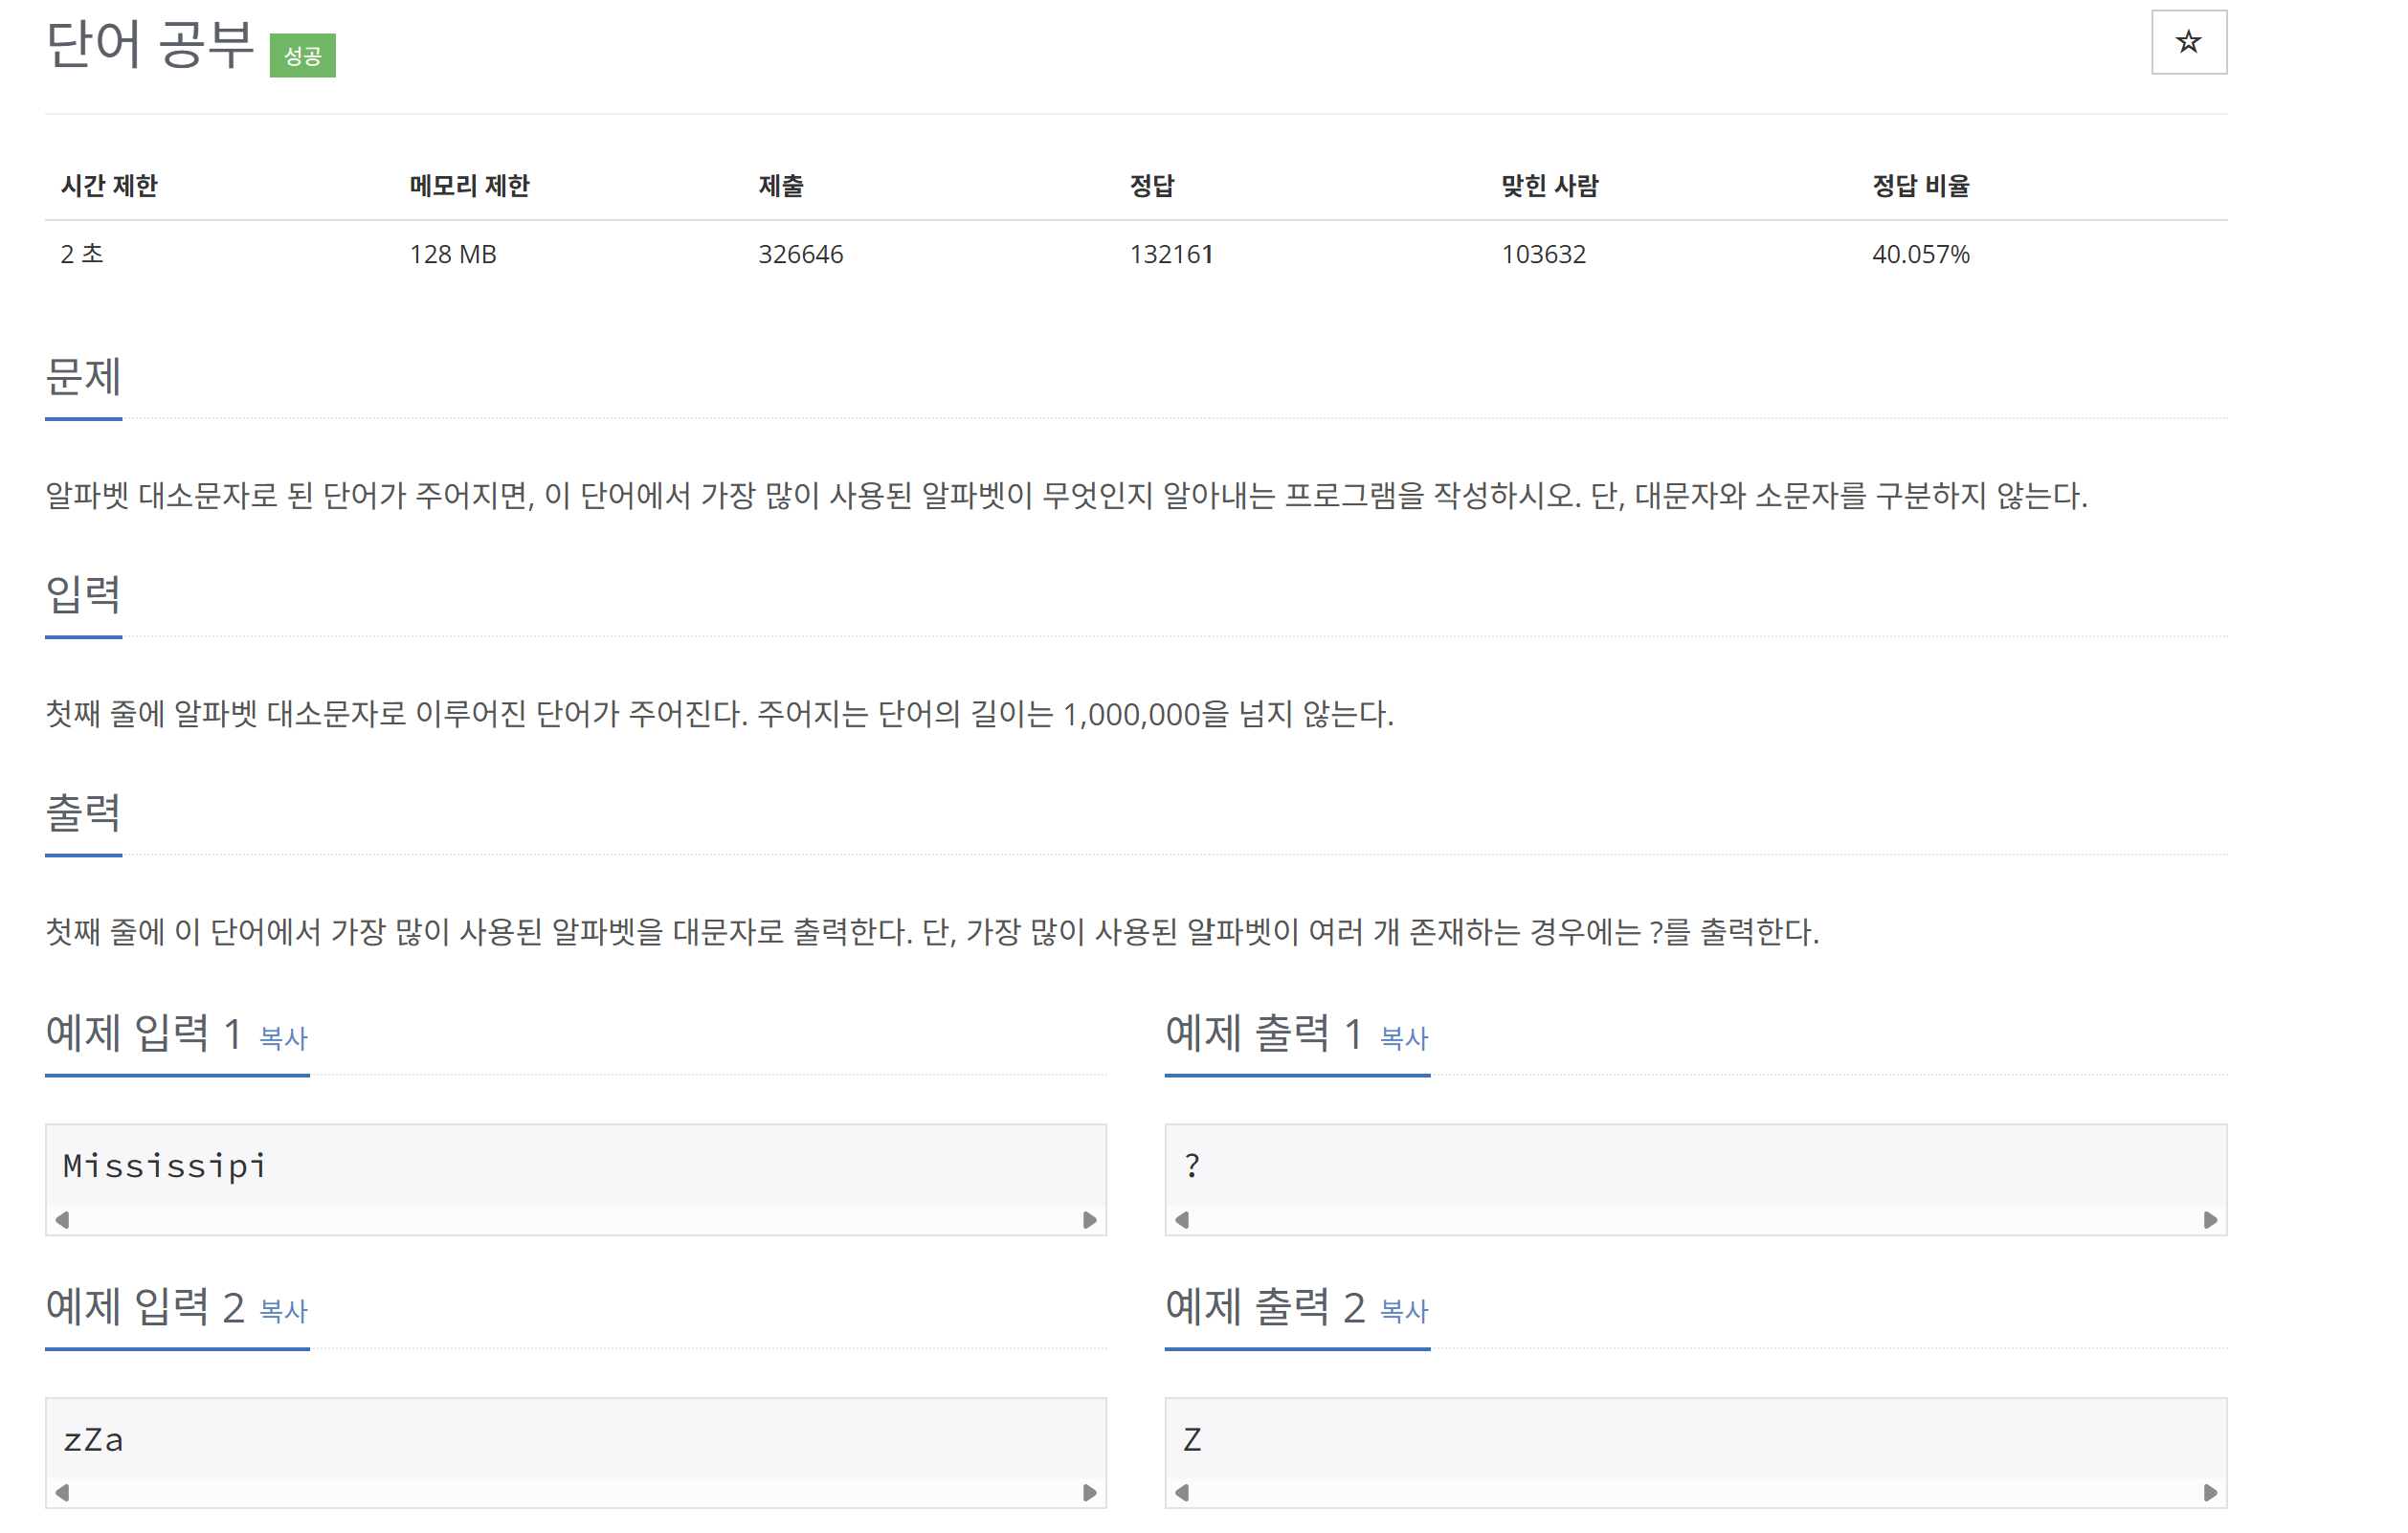This screenshot has height=1533, width=2408.
Task: Click the 단어 공부 problem title
Action: 150,46
